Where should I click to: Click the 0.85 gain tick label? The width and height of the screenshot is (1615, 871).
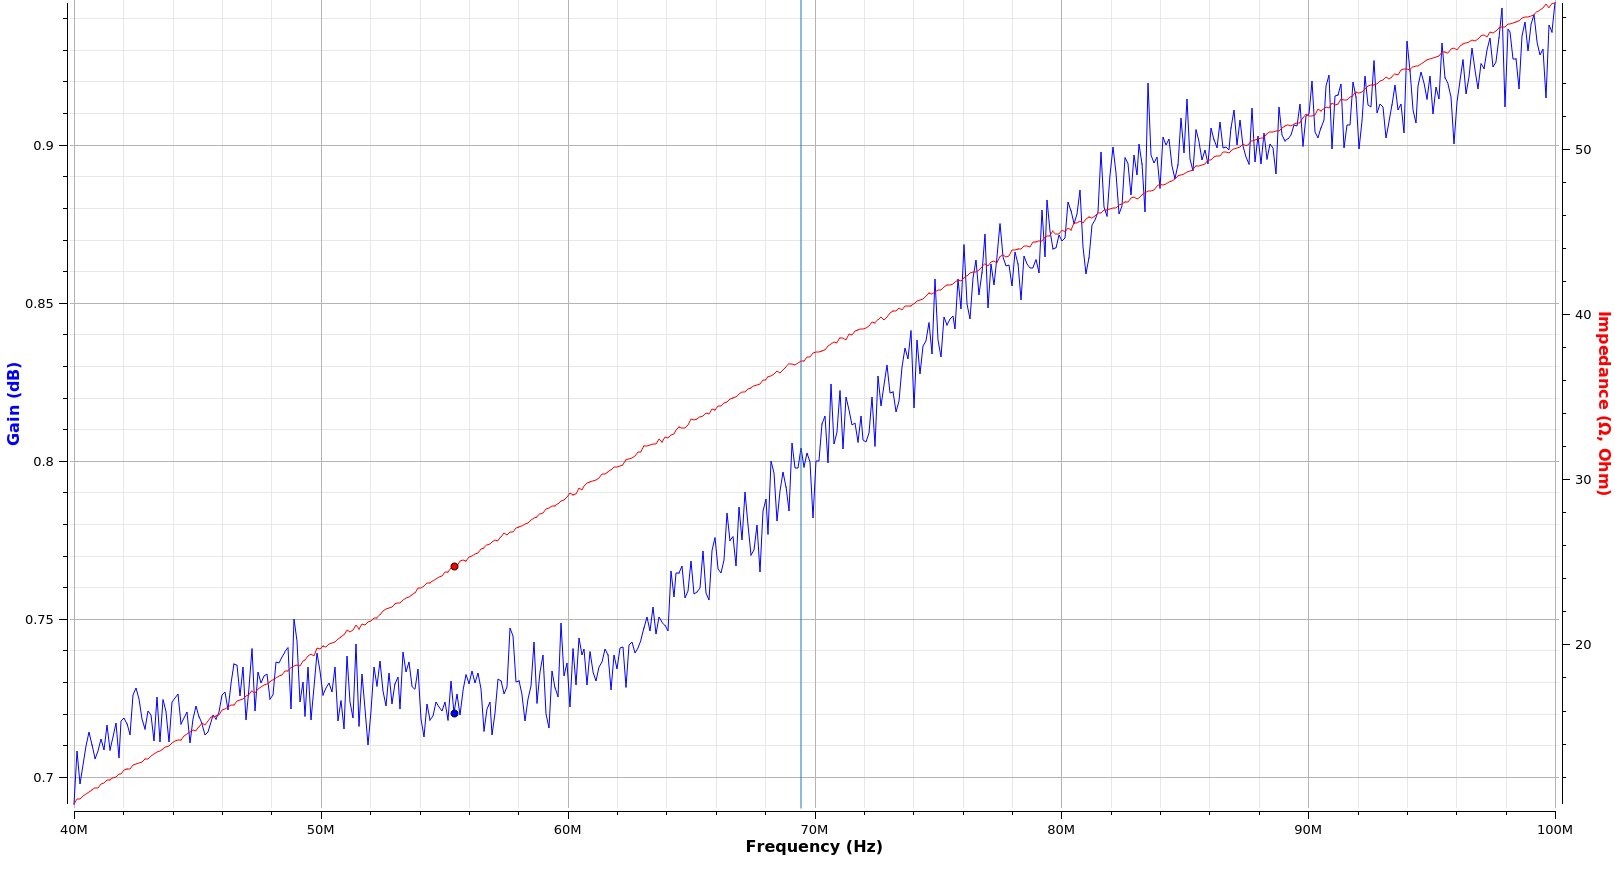coord(40,304)
